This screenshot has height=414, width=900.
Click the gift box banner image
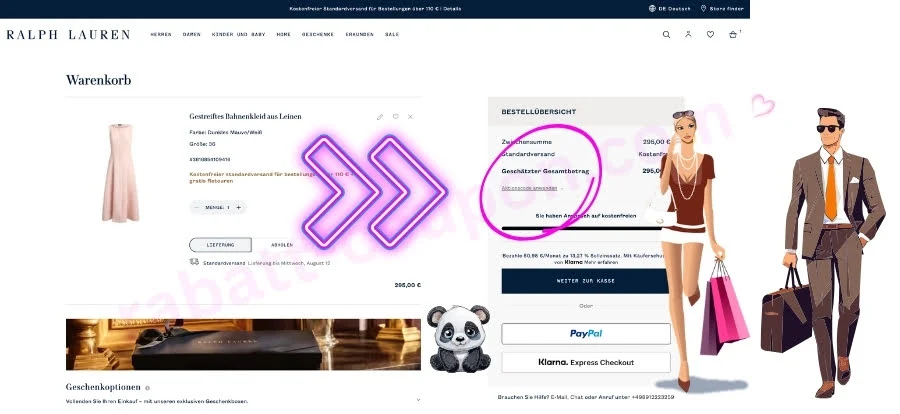243,345
